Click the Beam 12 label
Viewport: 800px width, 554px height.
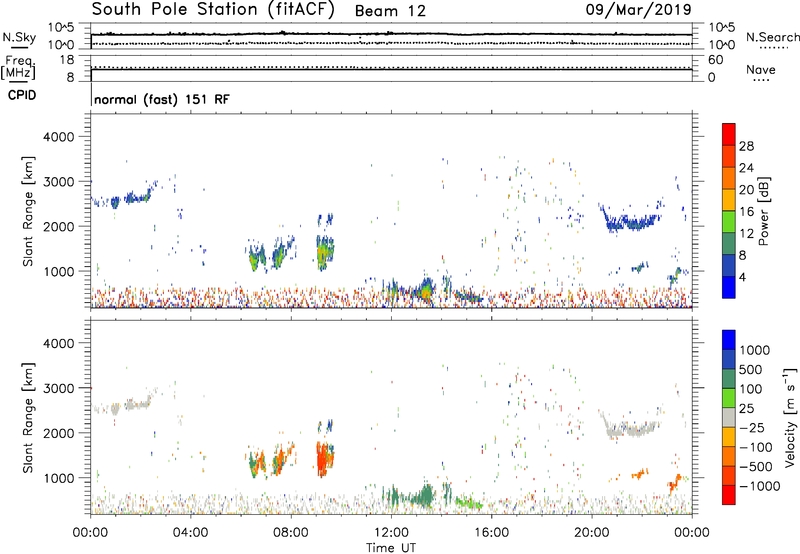click(x=390, y=11)
